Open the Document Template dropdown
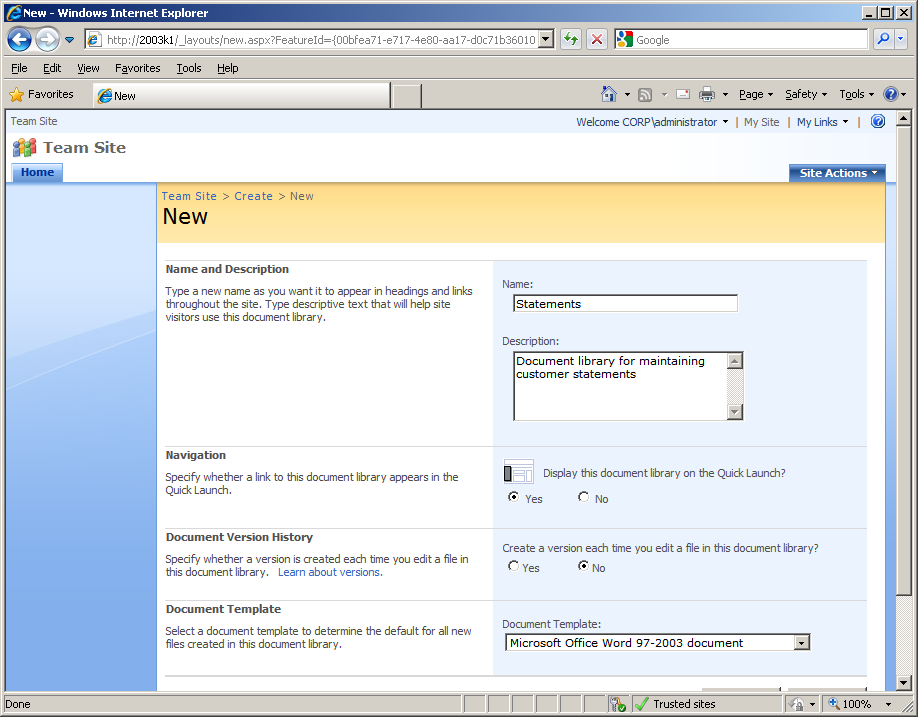This screenshot has width=918, height=717. point(802,642)
